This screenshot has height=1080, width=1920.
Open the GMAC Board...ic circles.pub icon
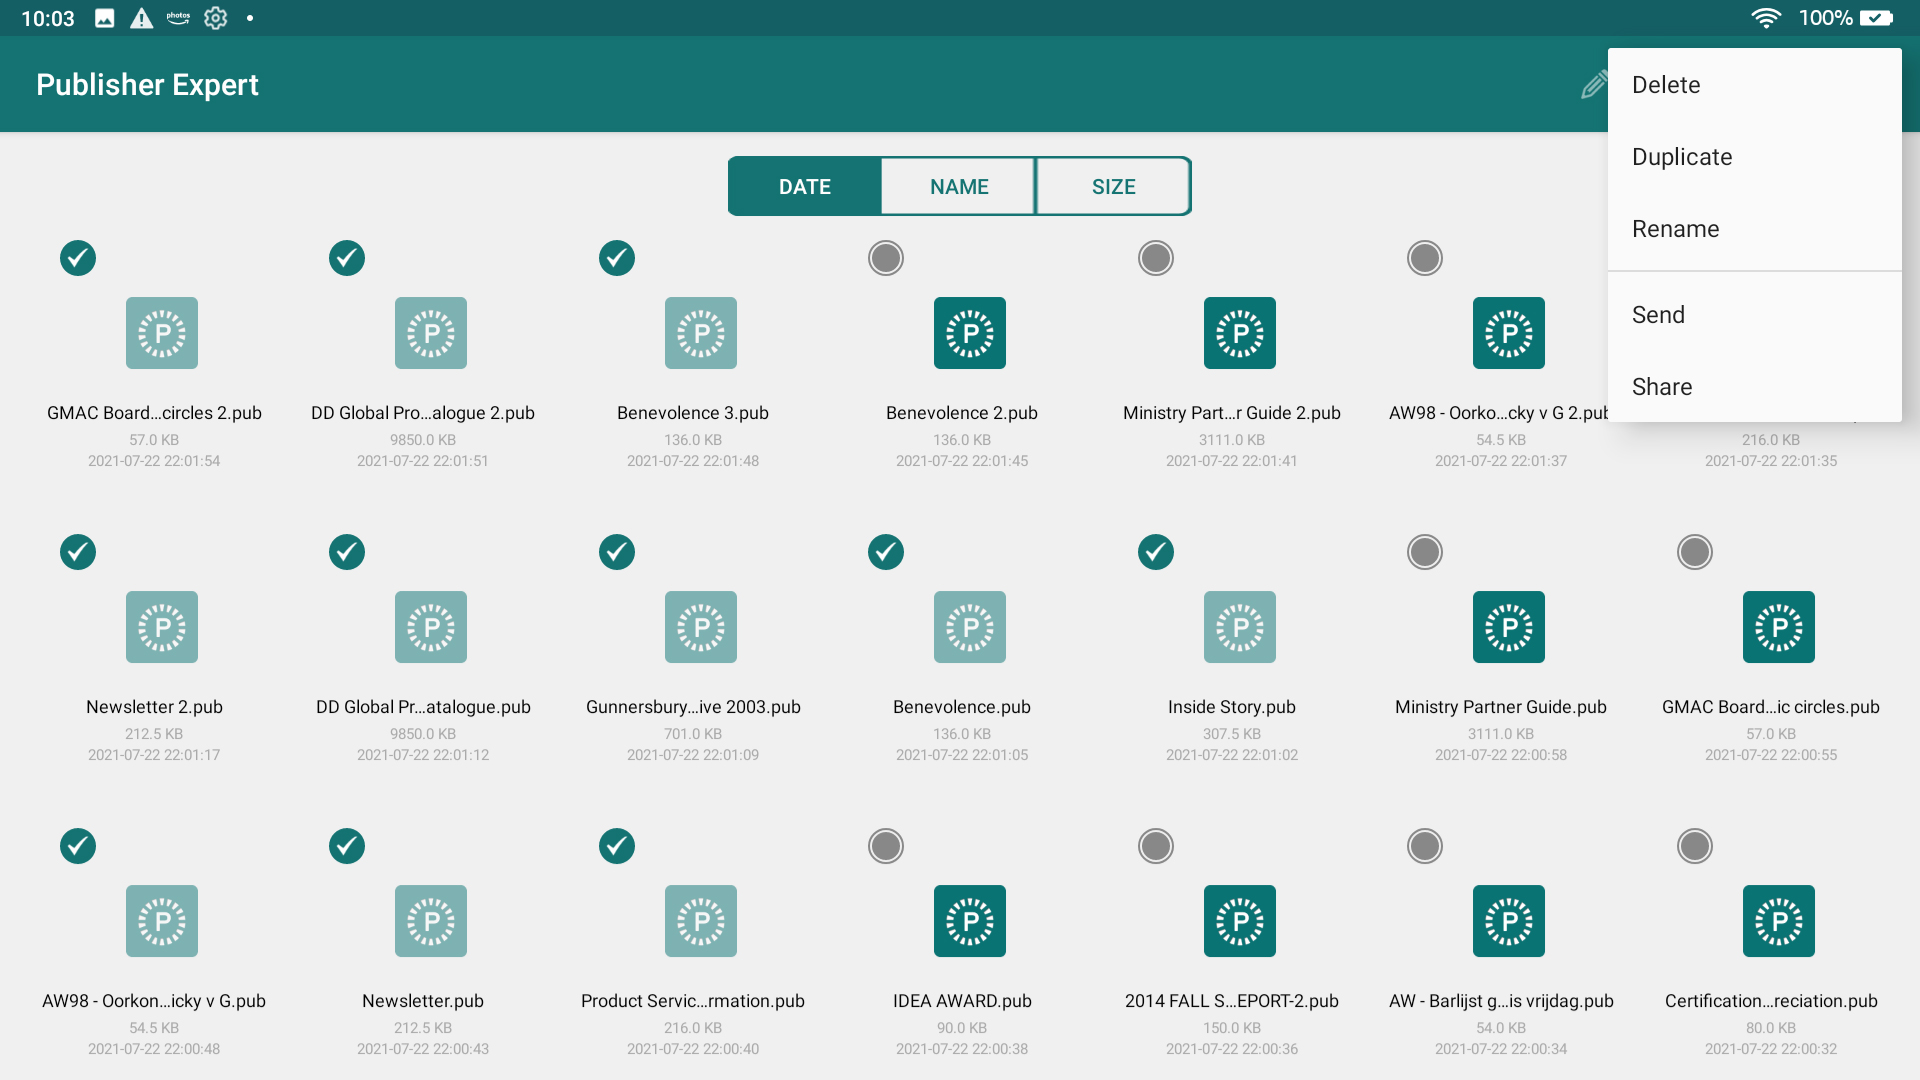coord(1778,627)
